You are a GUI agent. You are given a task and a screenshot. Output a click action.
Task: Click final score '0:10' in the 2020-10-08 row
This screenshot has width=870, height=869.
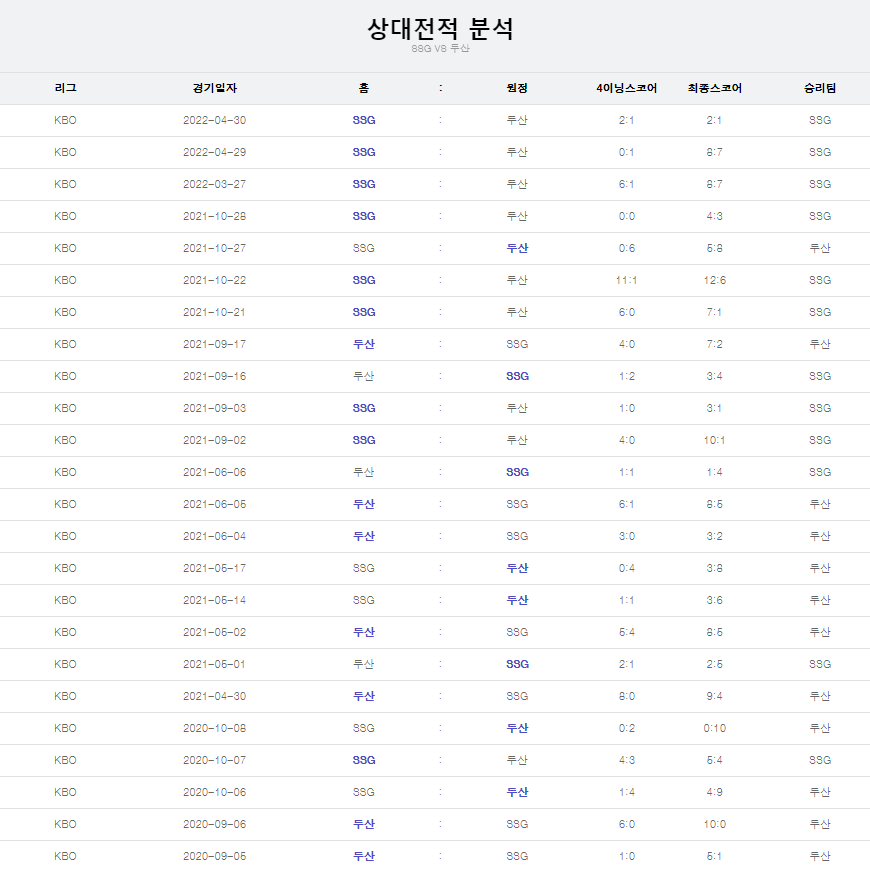click(x=715, y=729)
